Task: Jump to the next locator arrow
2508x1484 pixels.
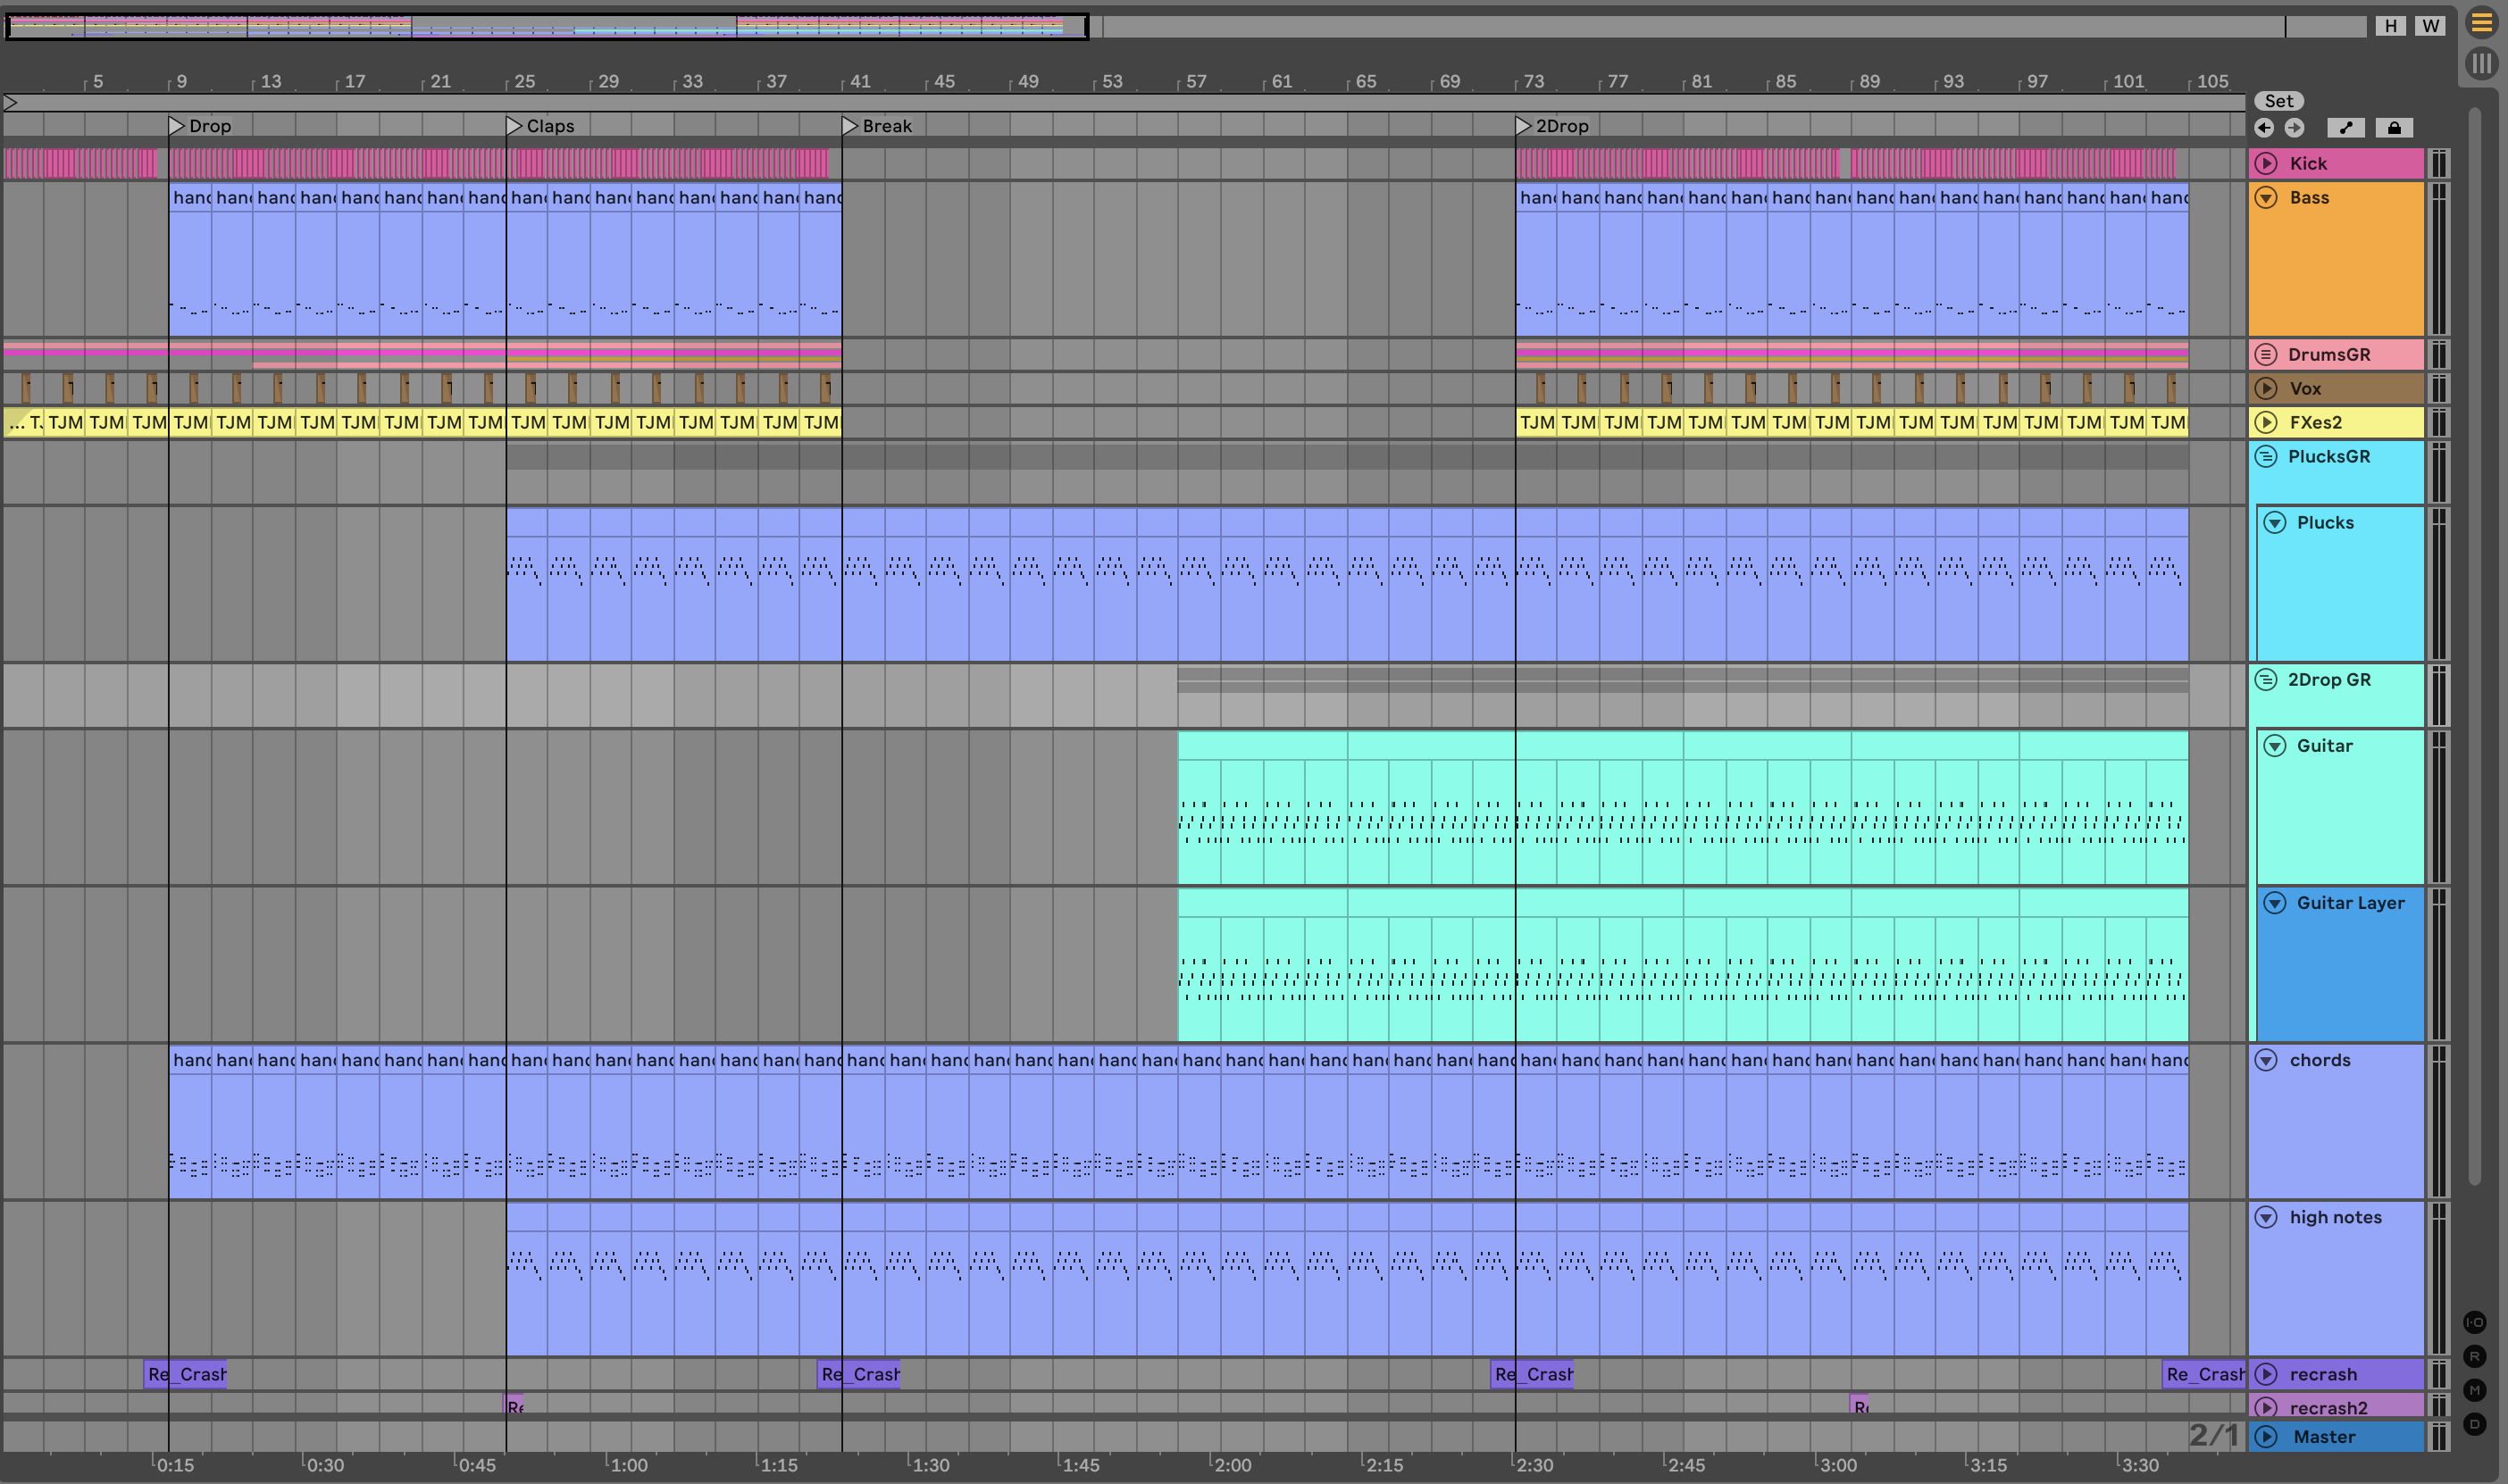Action: pyautogui.click(x=2295, y=128)
